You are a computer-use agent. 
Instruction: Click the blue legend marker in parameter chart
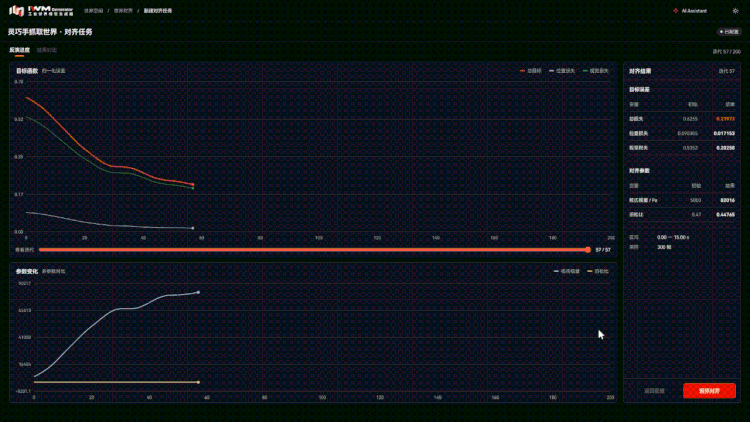(556, 271)
